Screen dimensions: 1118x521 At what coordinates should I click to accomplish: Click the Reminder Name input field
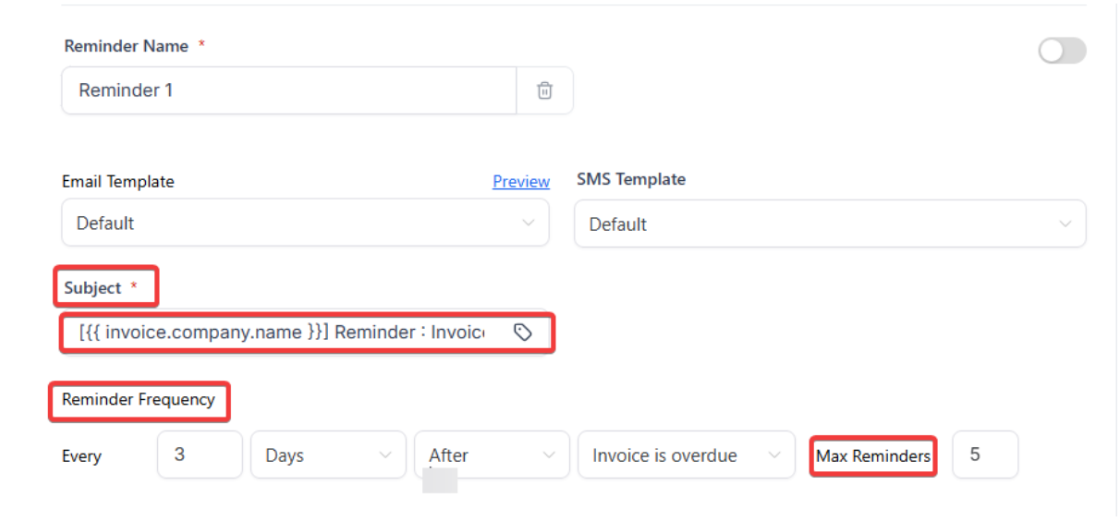[288, 91]
